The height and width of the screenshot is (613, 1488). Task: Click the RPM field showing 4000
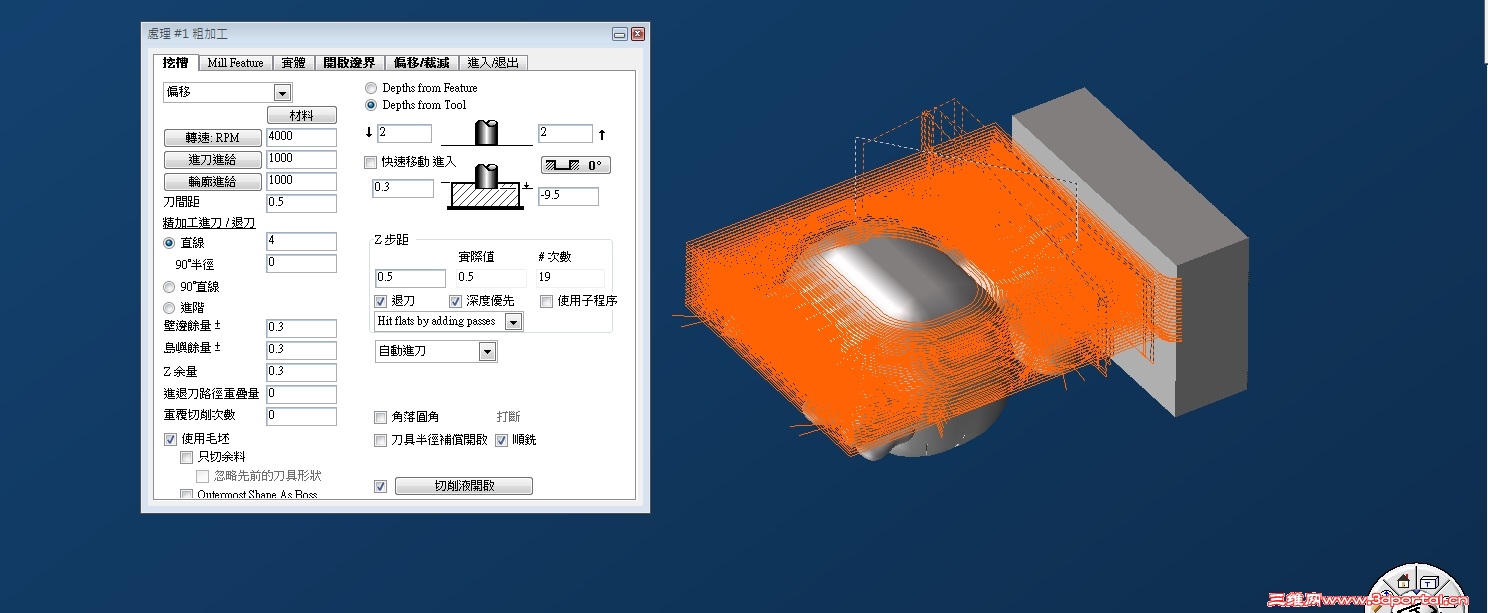point(302,137)
